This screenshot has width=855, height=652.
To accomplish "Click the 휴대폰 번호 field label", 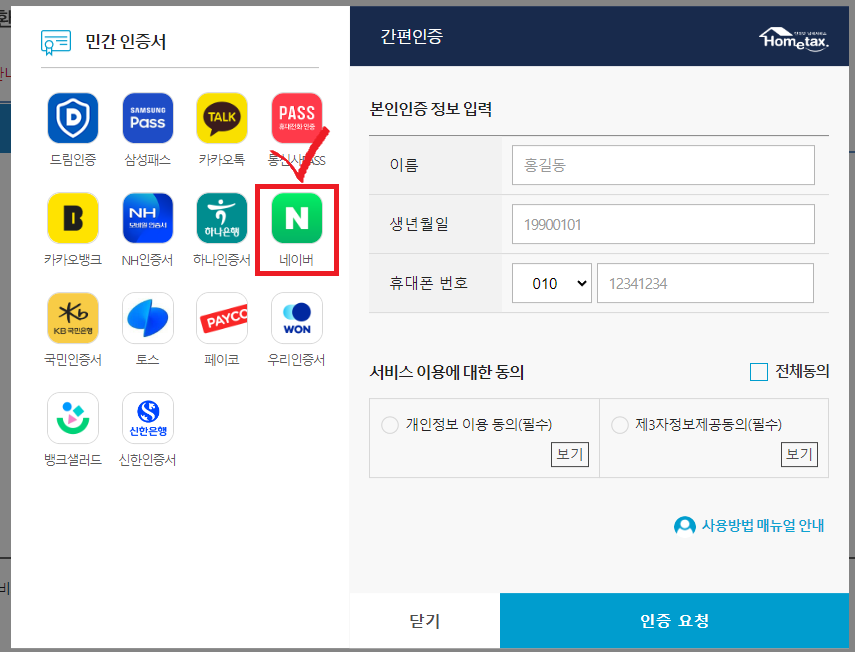I will coord(429,283).
